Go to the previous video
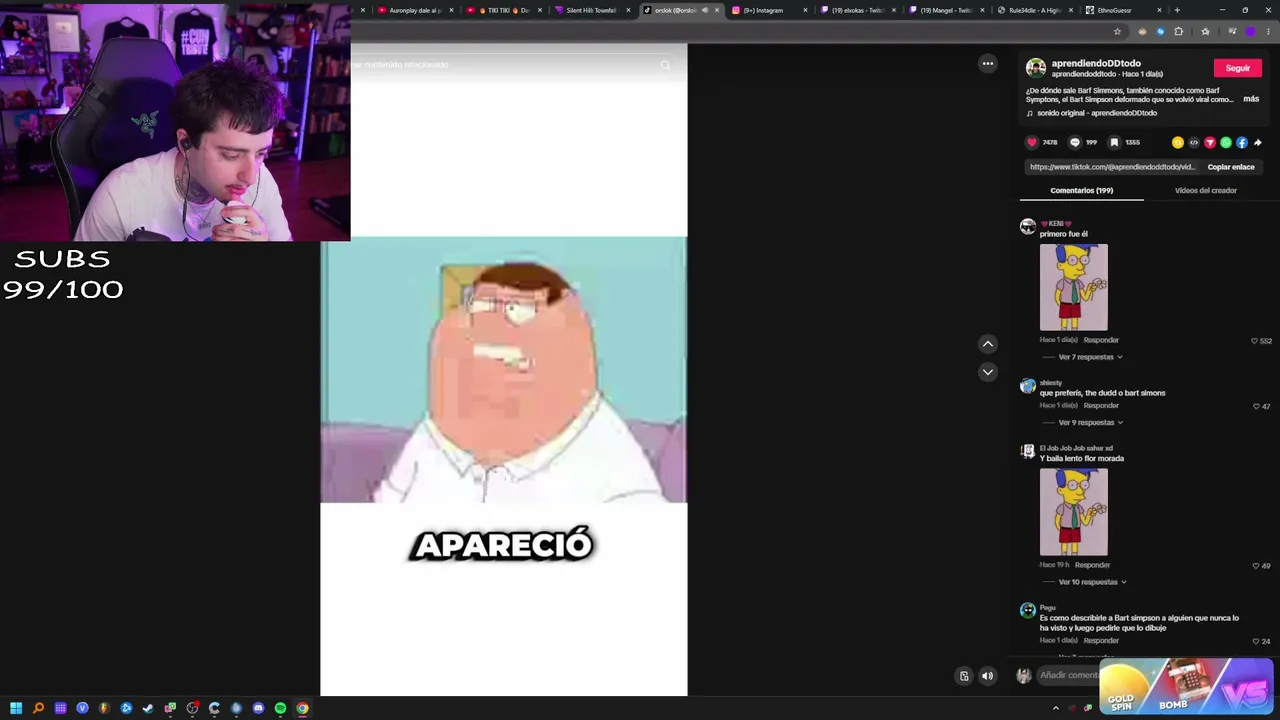Image resolution: width=1280 pixels, height=720 pixels. [988, 344]
